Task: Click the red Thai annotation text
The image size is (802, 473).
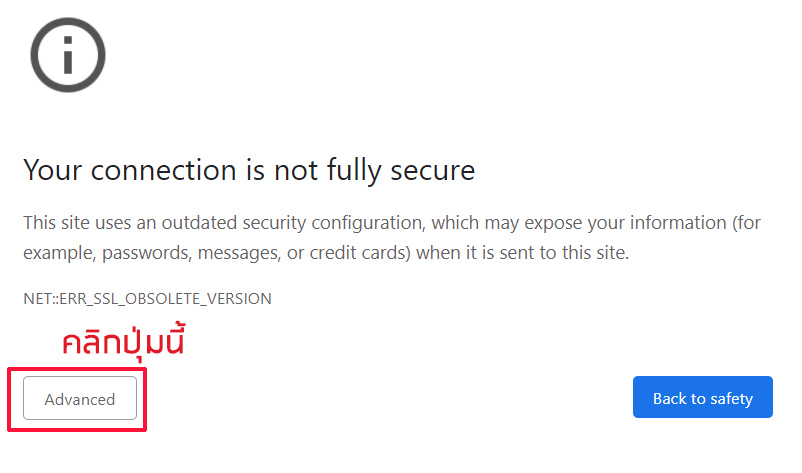Action: [125, 342]
